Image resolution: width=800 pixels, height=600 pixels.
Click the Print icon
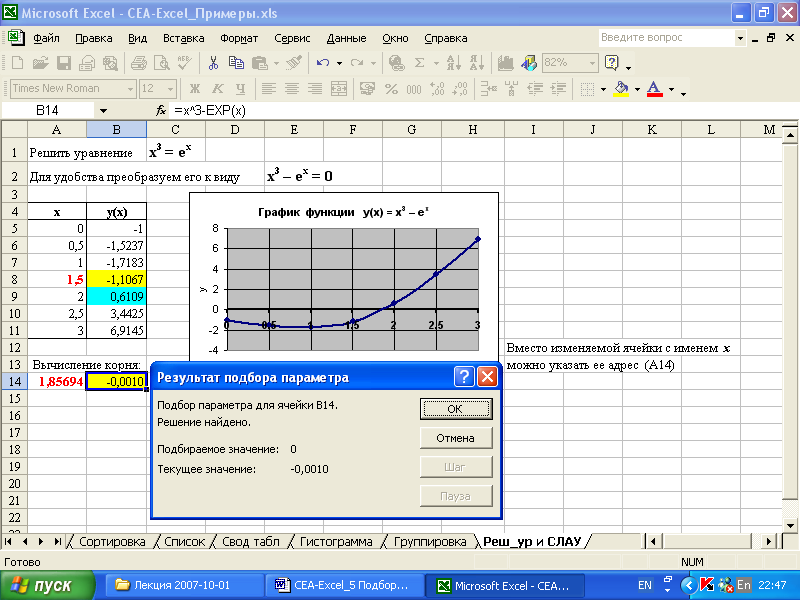pos(139,63)
